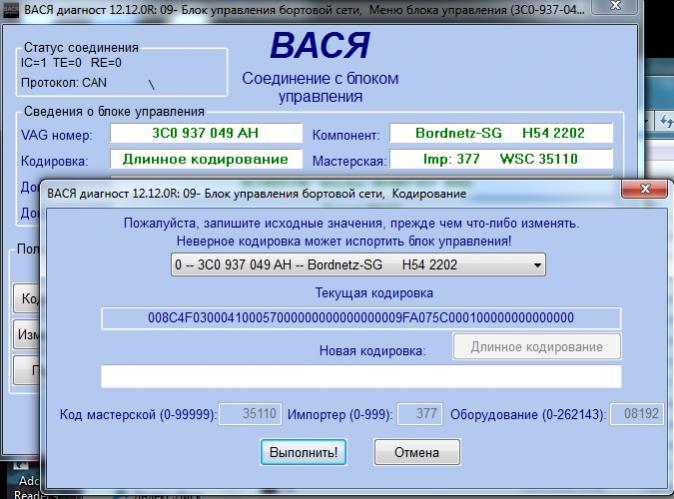Click the Отмена button
Screen dimensions: 674x499
pyautogui.click(x=417, y=452)
